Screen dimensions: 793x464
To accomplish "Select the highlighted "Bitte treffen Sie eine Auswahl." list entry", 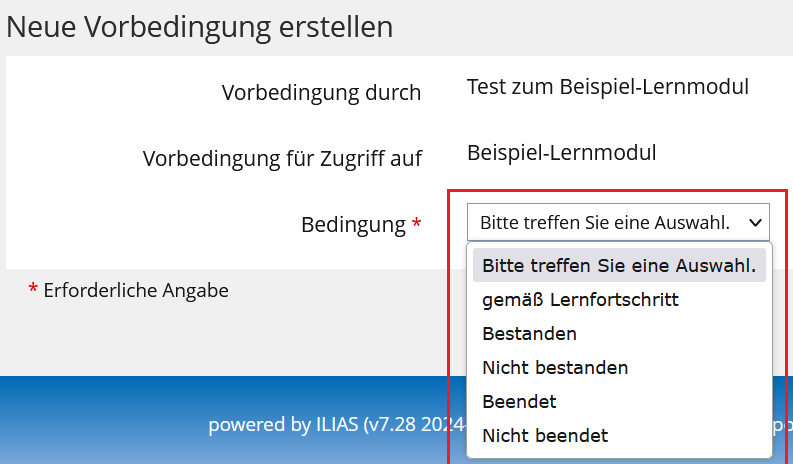I will click(618, 266).
